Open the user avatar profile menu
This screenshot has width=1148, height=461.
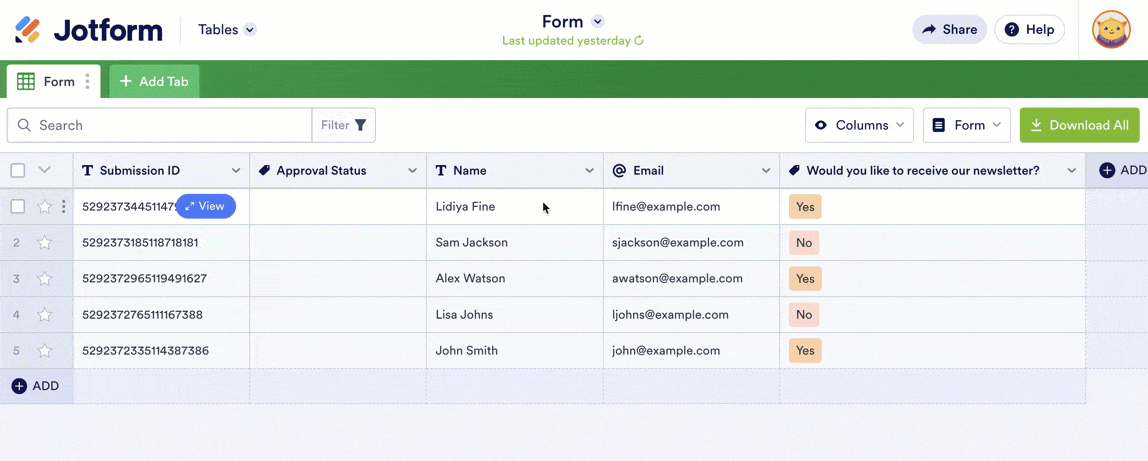click(1111, 30)
